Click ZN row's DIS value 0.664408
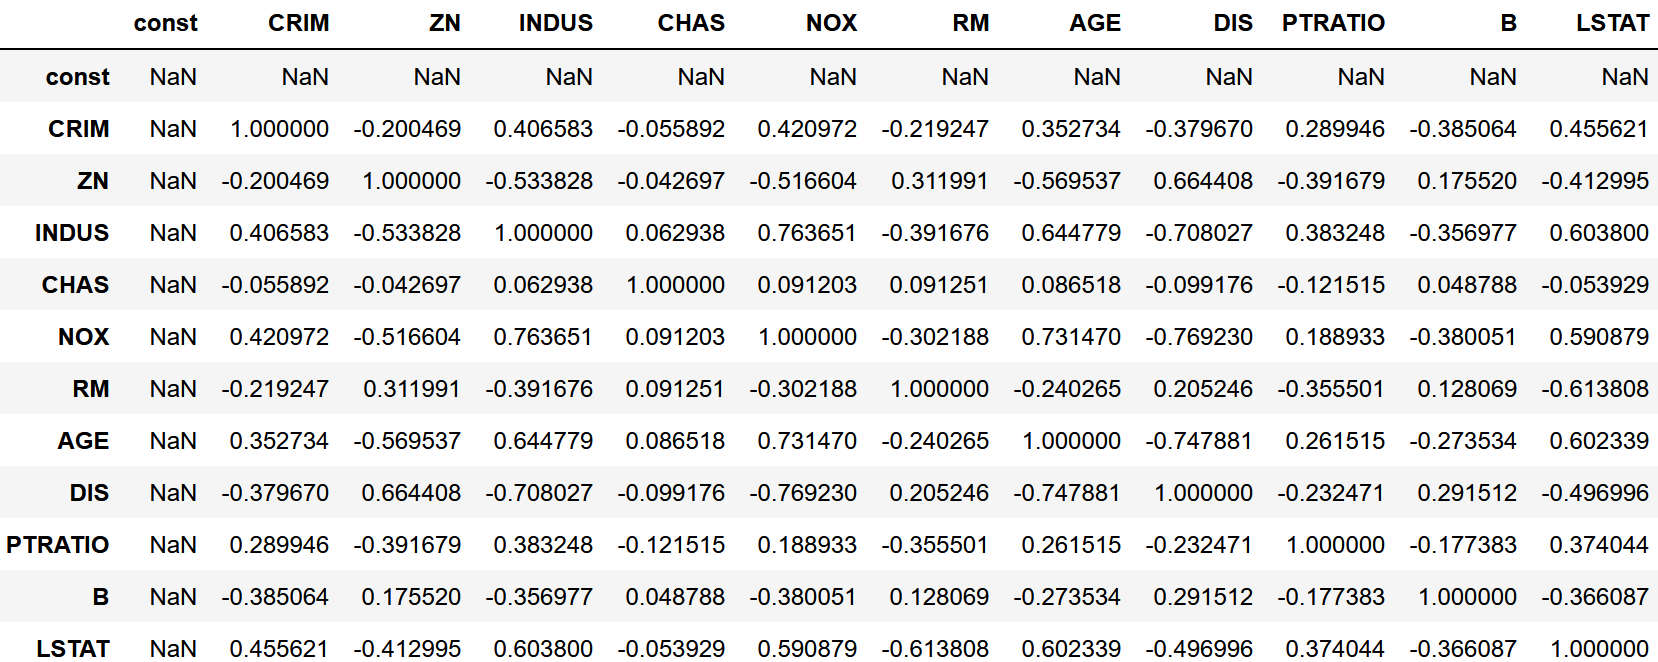Viewport: 1658px width, 662px height. tap(1203, 181)
